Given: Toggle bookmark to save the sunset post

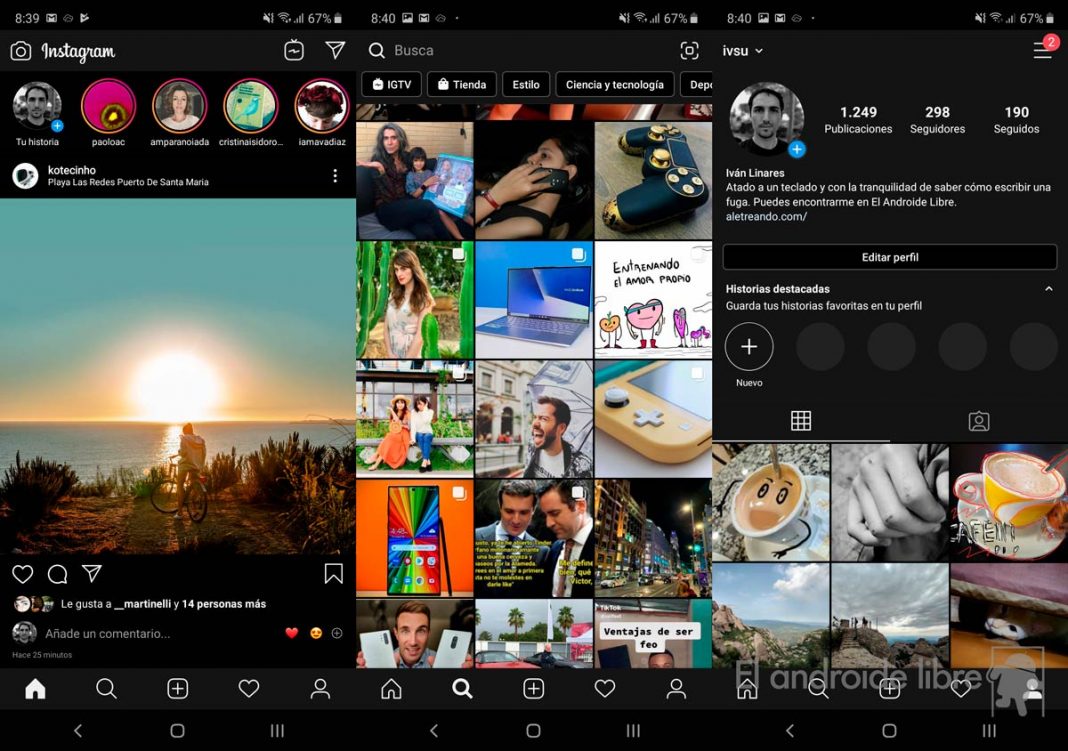Looking at the screenshot, I should (334, 574).
